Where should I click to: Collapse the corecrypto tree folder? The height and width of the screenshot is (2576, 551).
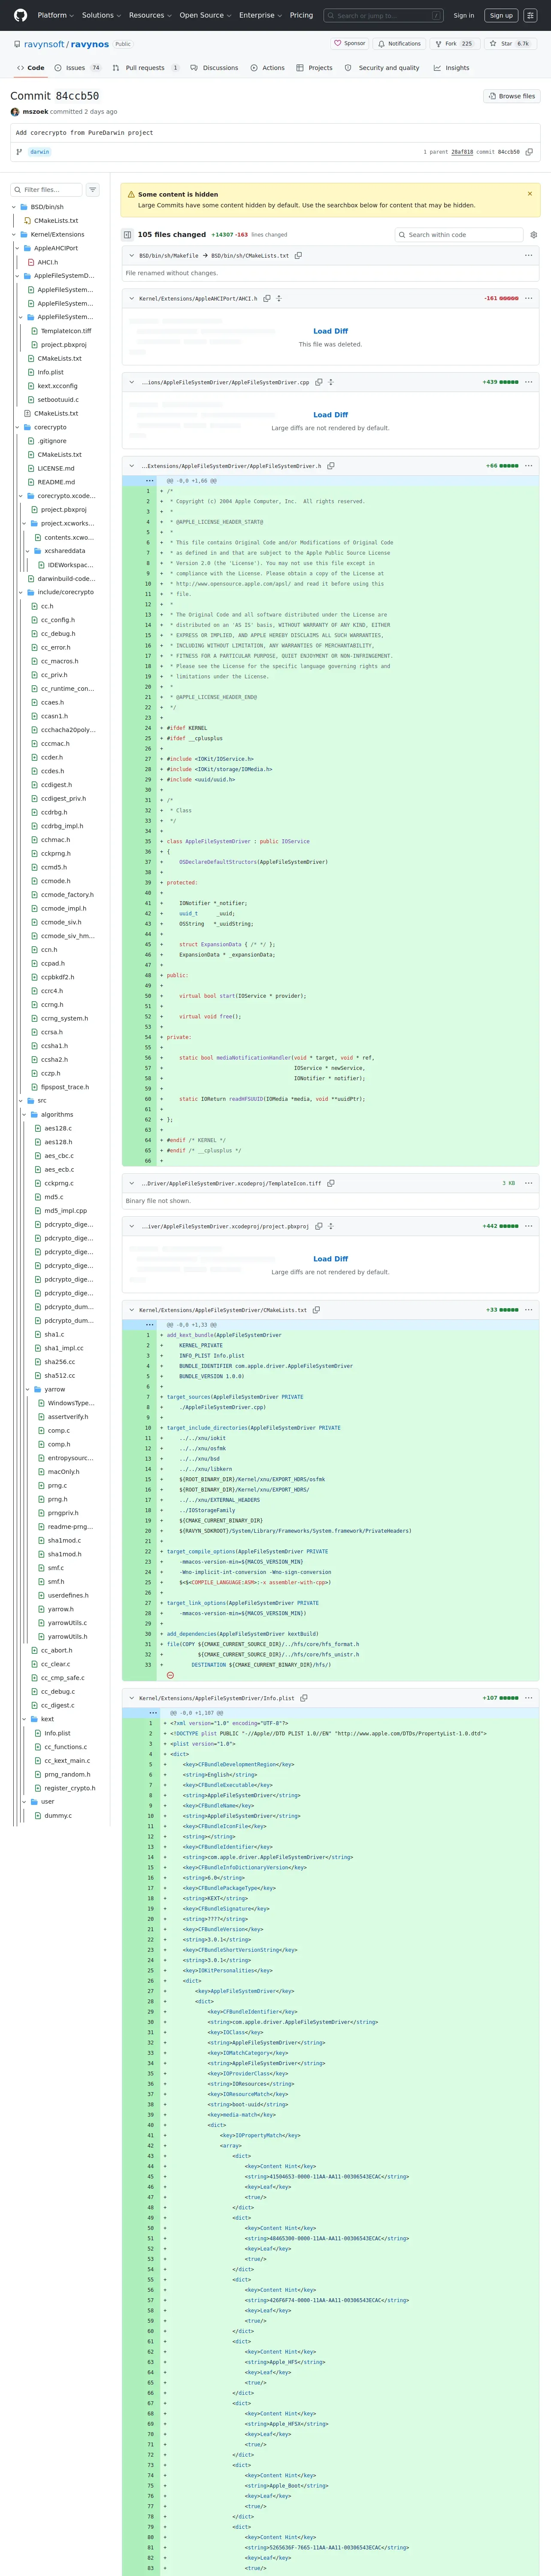[x=17, y=427]
